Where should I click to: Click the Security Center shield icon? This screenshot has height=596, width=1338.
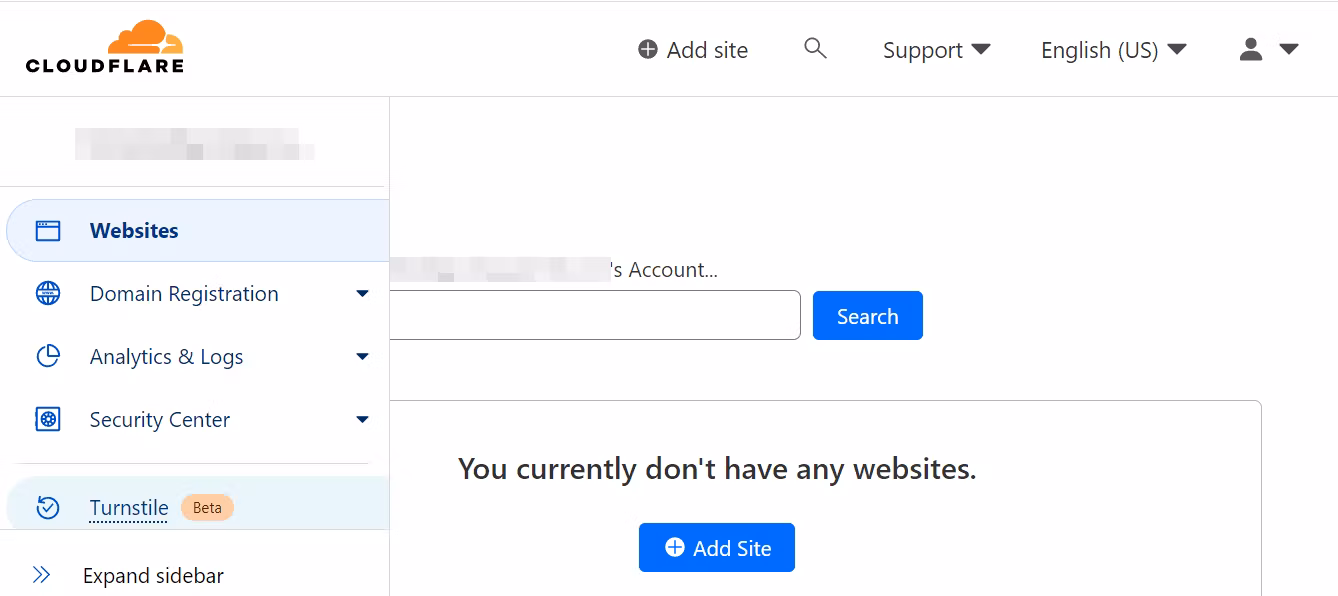coord(48,419)
